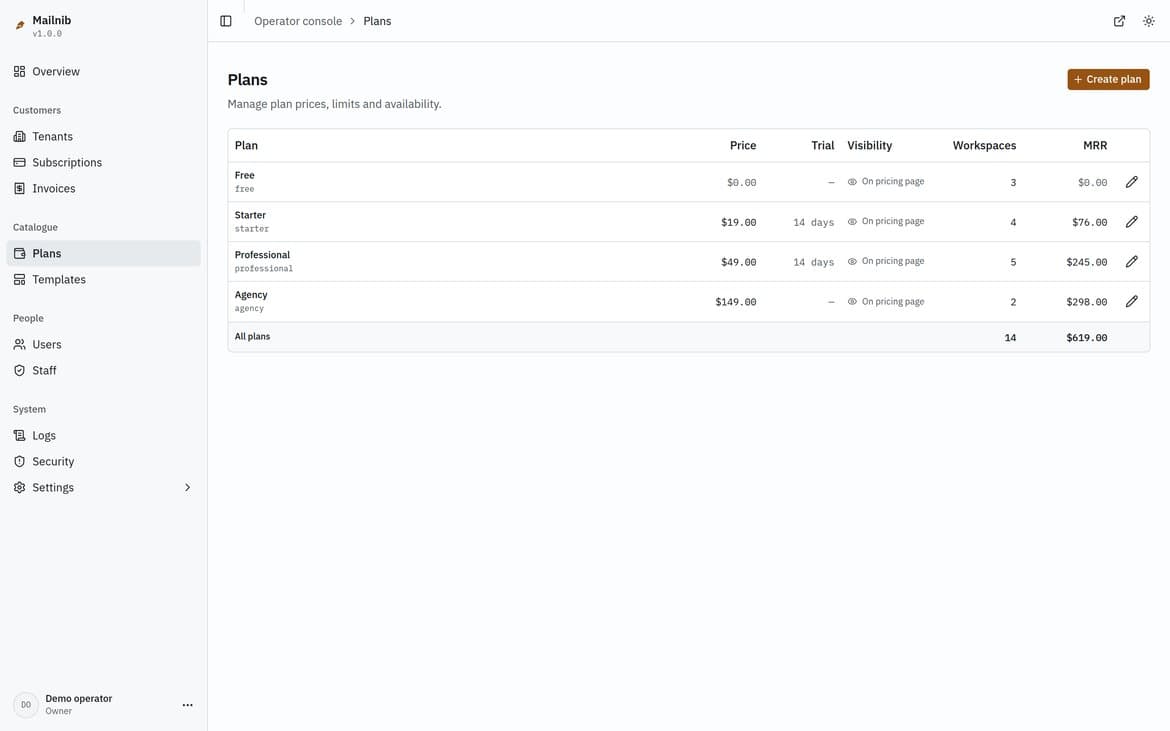Screen dimensions: 1170x731
Task: Open the Staff page
Action: [104, 371]
